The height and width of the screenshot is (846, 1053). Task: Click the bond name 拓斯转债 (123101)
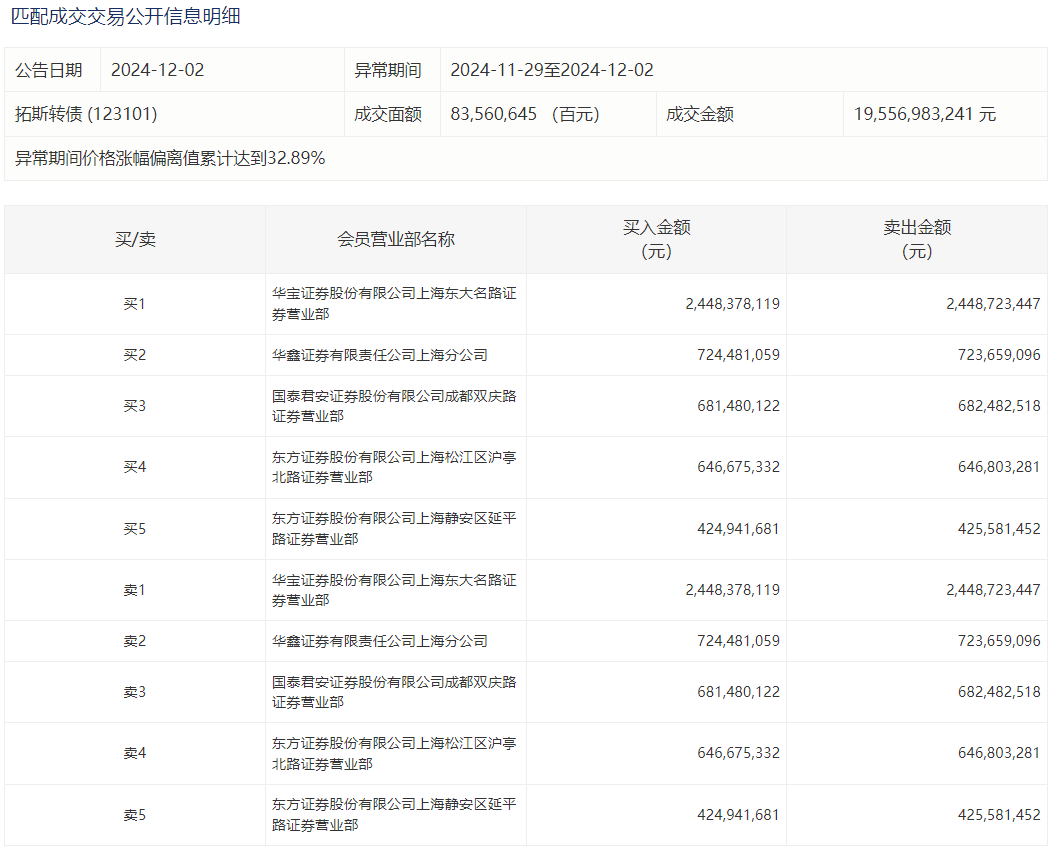[x=86, y=114]
